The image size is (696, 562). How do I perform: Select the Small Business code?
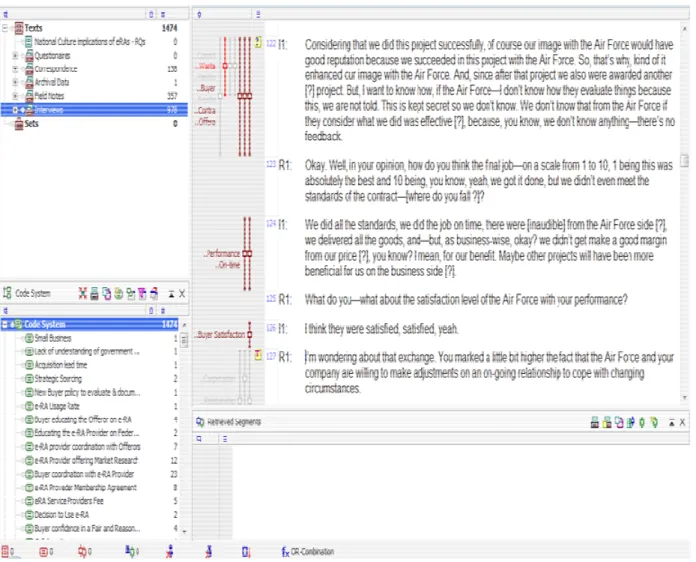pos(53,338)
